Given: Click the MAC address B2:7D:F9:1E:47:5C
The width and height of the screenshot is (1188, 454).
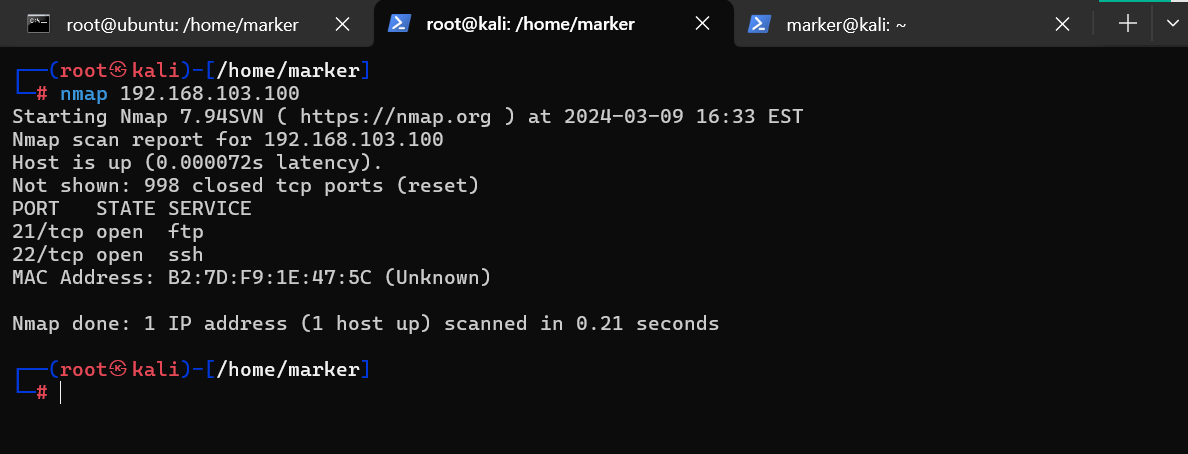Looking at the screenshot, I should (270, 277).
